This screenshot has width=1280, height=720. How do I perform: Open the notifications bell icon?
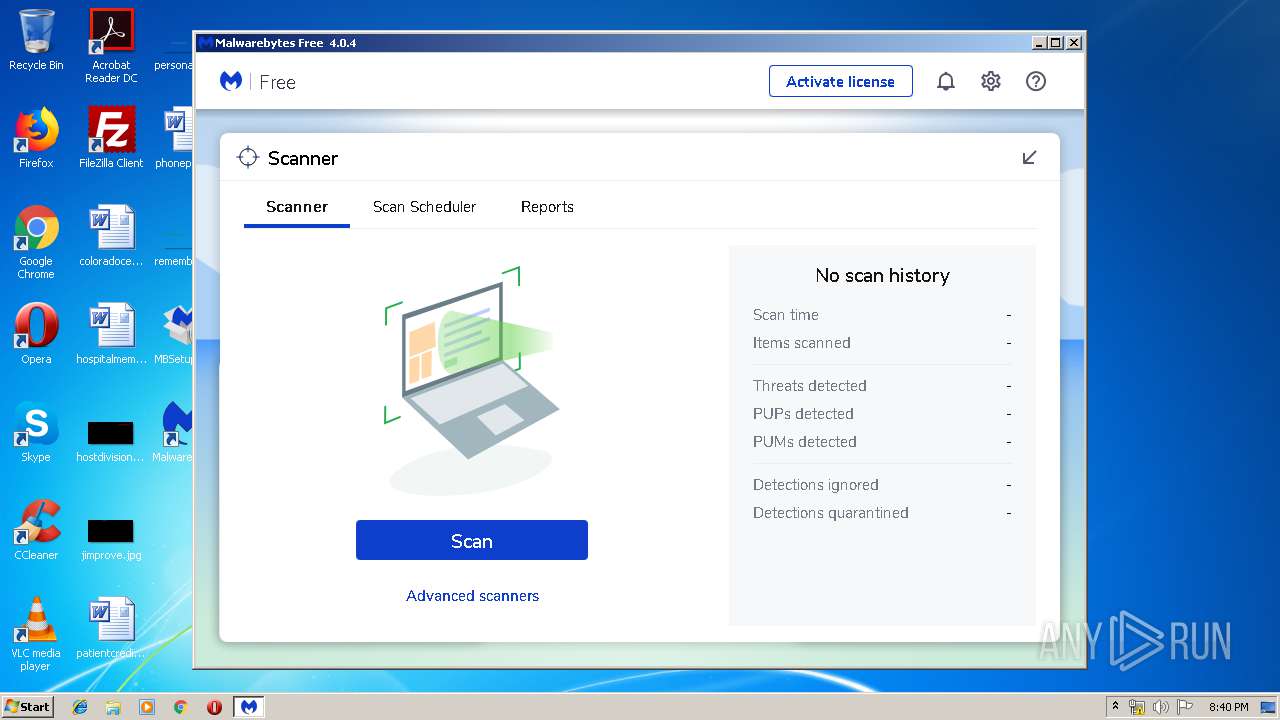pyautogui.click(x=945, y=82)
